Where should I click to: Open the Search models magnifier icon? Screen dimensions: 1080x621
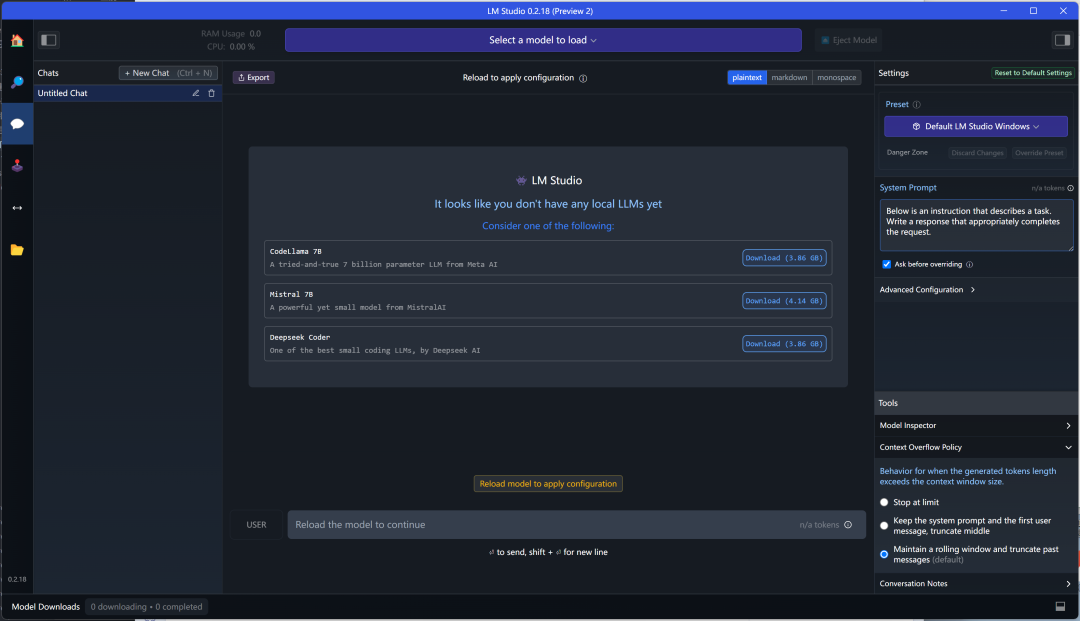click(17, 83)
